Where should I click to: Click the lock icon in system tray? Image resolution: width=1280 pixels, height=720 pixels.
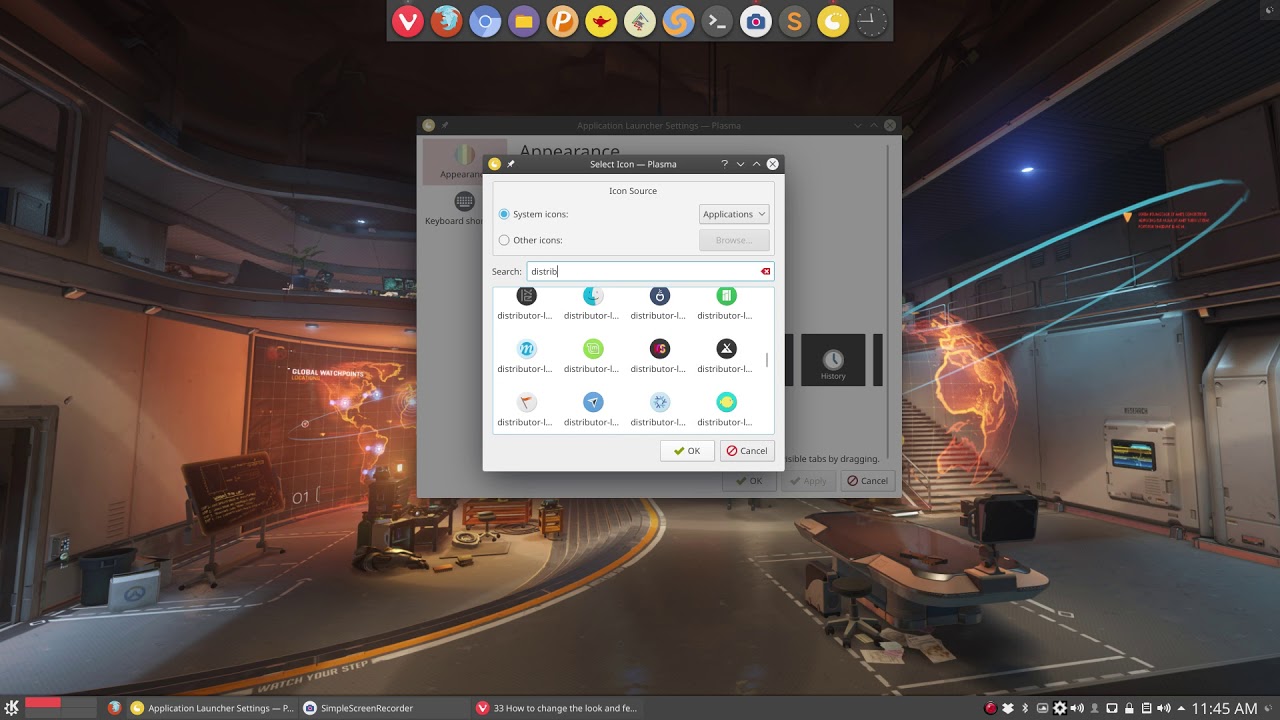[1129, 708]
